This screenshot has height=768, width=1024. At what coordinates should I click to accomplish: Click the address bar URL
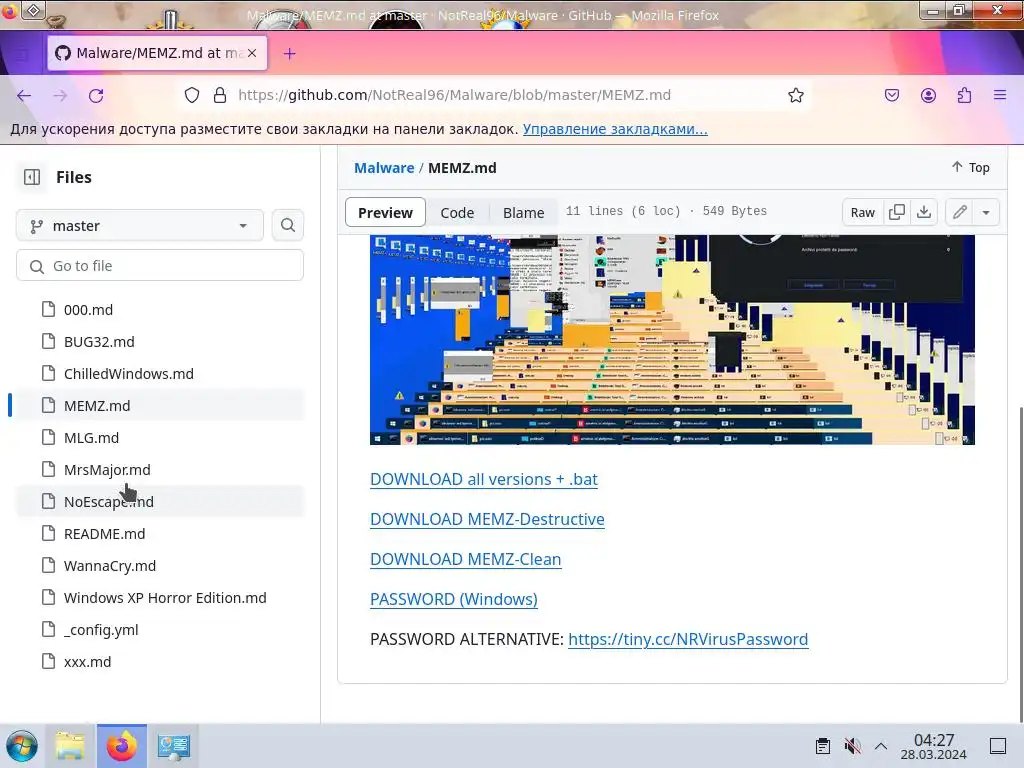click(x=454, y=95)
